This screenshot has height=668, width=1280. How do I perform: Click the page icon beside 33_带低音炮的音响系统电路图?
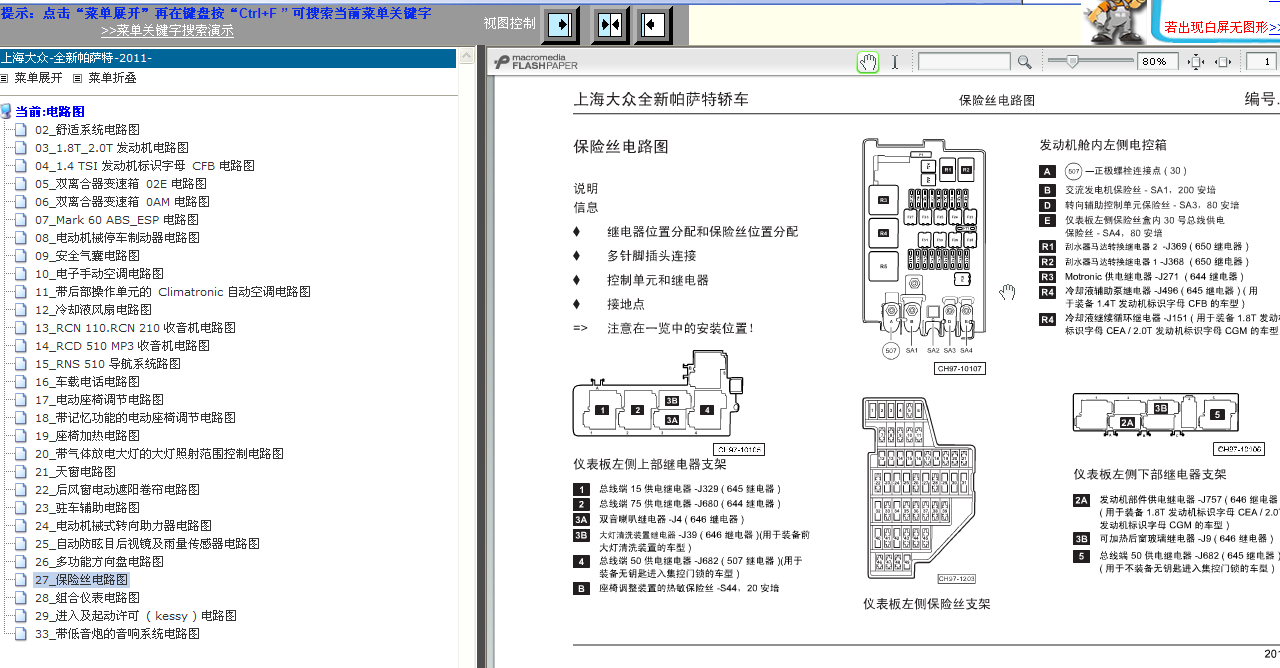21,634
